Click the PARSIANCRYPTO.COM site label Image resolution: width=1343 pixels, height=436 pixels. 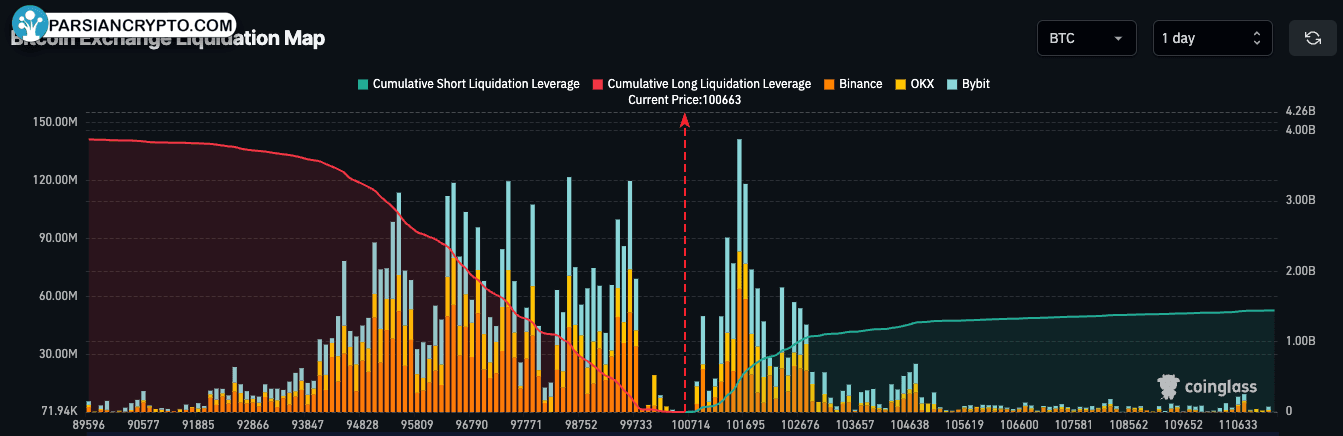(141, 24)
